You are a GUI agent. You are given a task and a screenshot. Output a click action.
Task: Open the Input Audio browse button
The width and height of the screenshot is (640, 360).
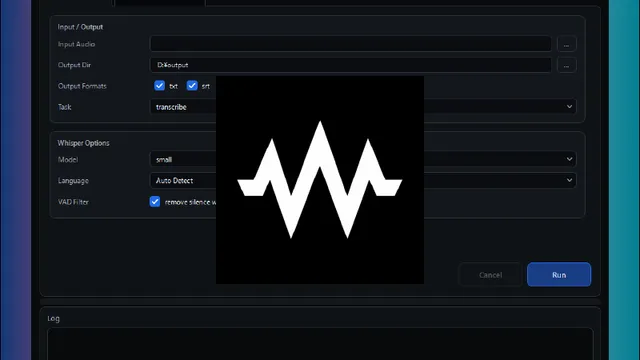click(x=566, y=44)
